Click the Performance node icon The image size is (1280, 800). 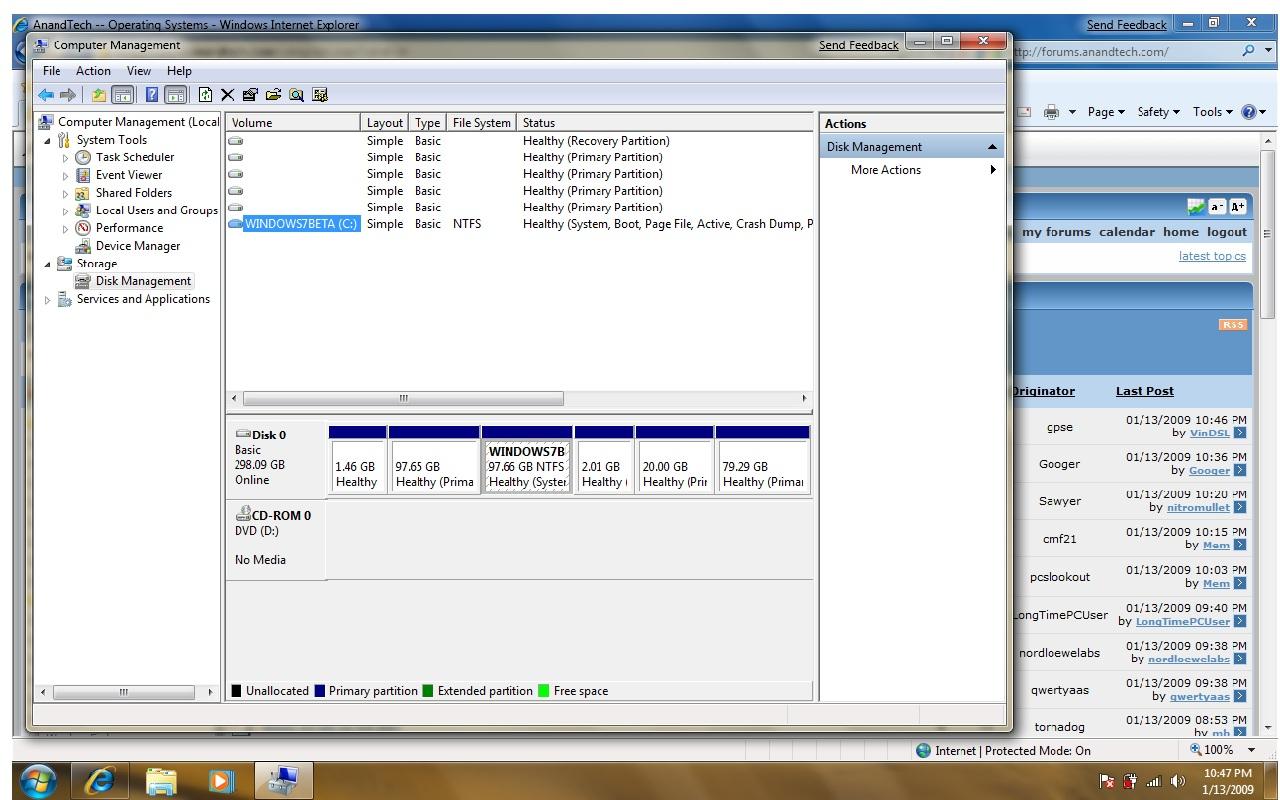(x=84, y=228)
